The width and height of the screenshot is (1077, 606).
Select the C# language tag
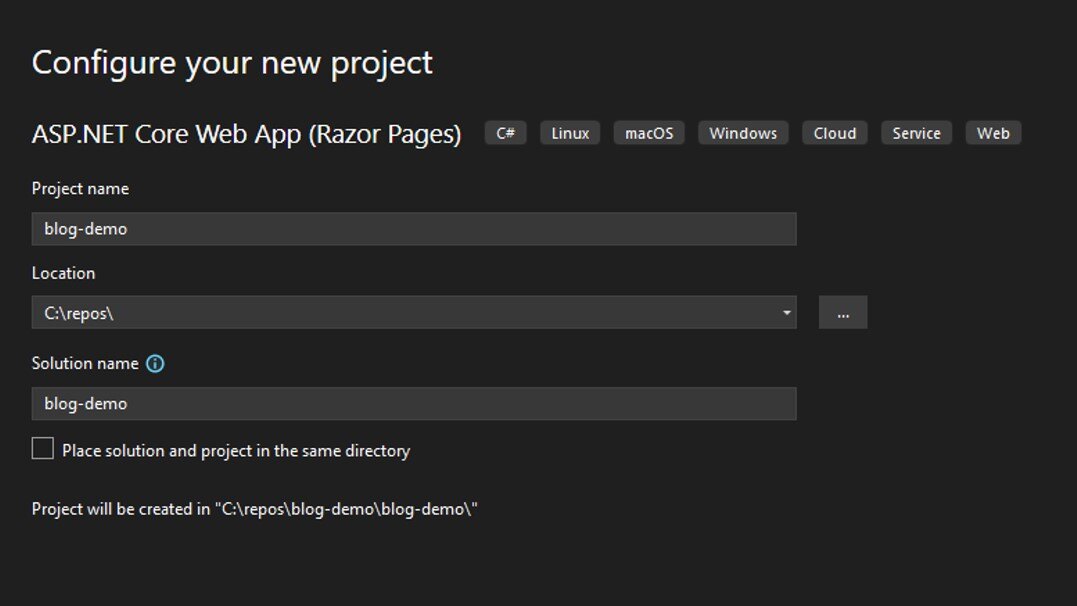tap(505, 133)
